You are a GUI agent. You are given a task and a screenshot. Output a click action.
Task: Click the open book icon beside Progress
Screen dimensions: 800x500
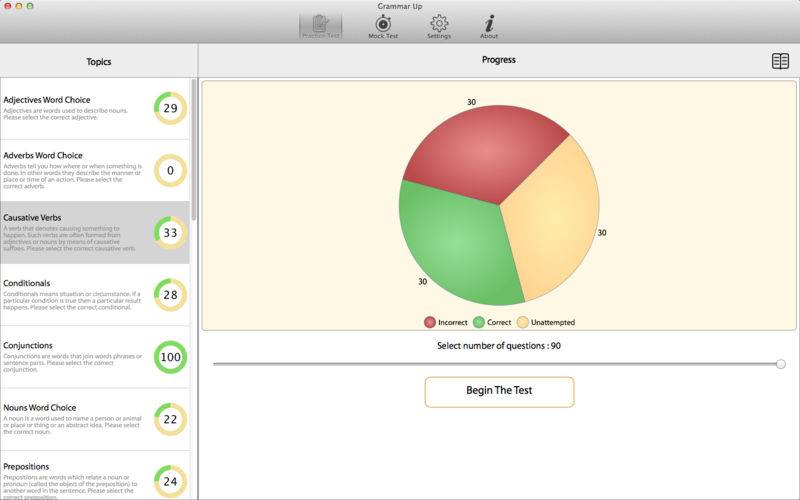780,61
